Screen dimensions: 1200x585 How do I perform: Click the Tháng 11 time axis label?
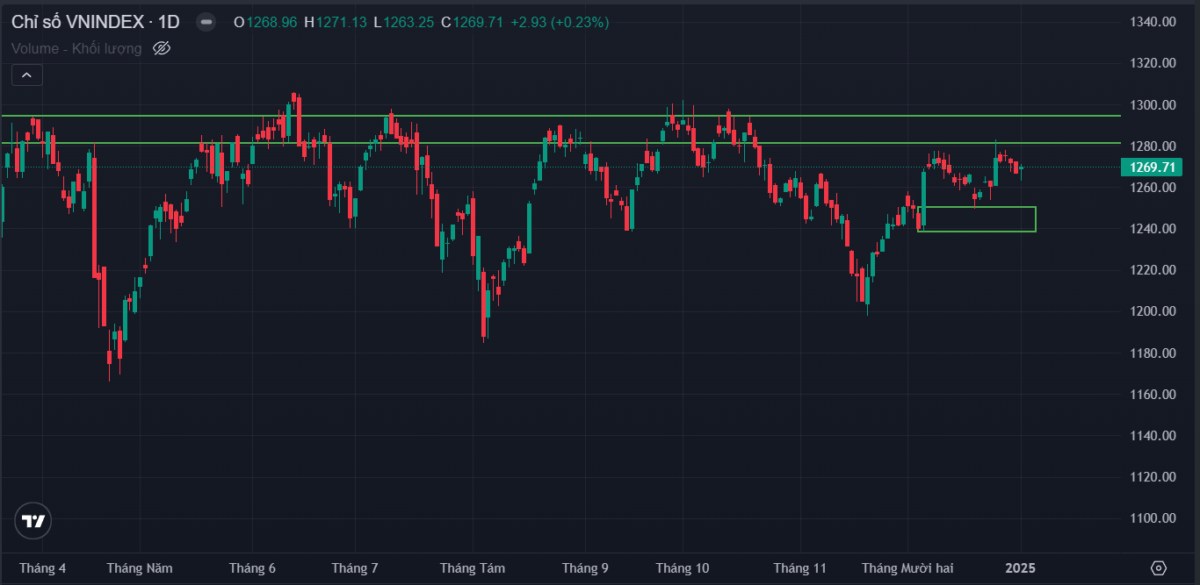(x=800, y=568)
